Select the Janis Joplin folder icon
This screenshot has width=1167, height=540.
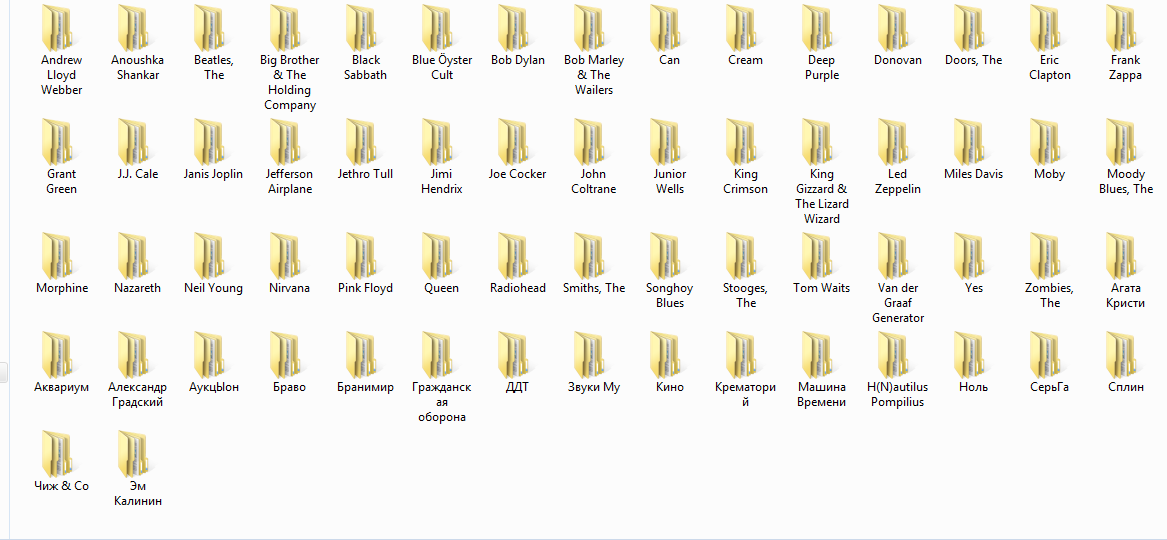click(x=209, y=141)
